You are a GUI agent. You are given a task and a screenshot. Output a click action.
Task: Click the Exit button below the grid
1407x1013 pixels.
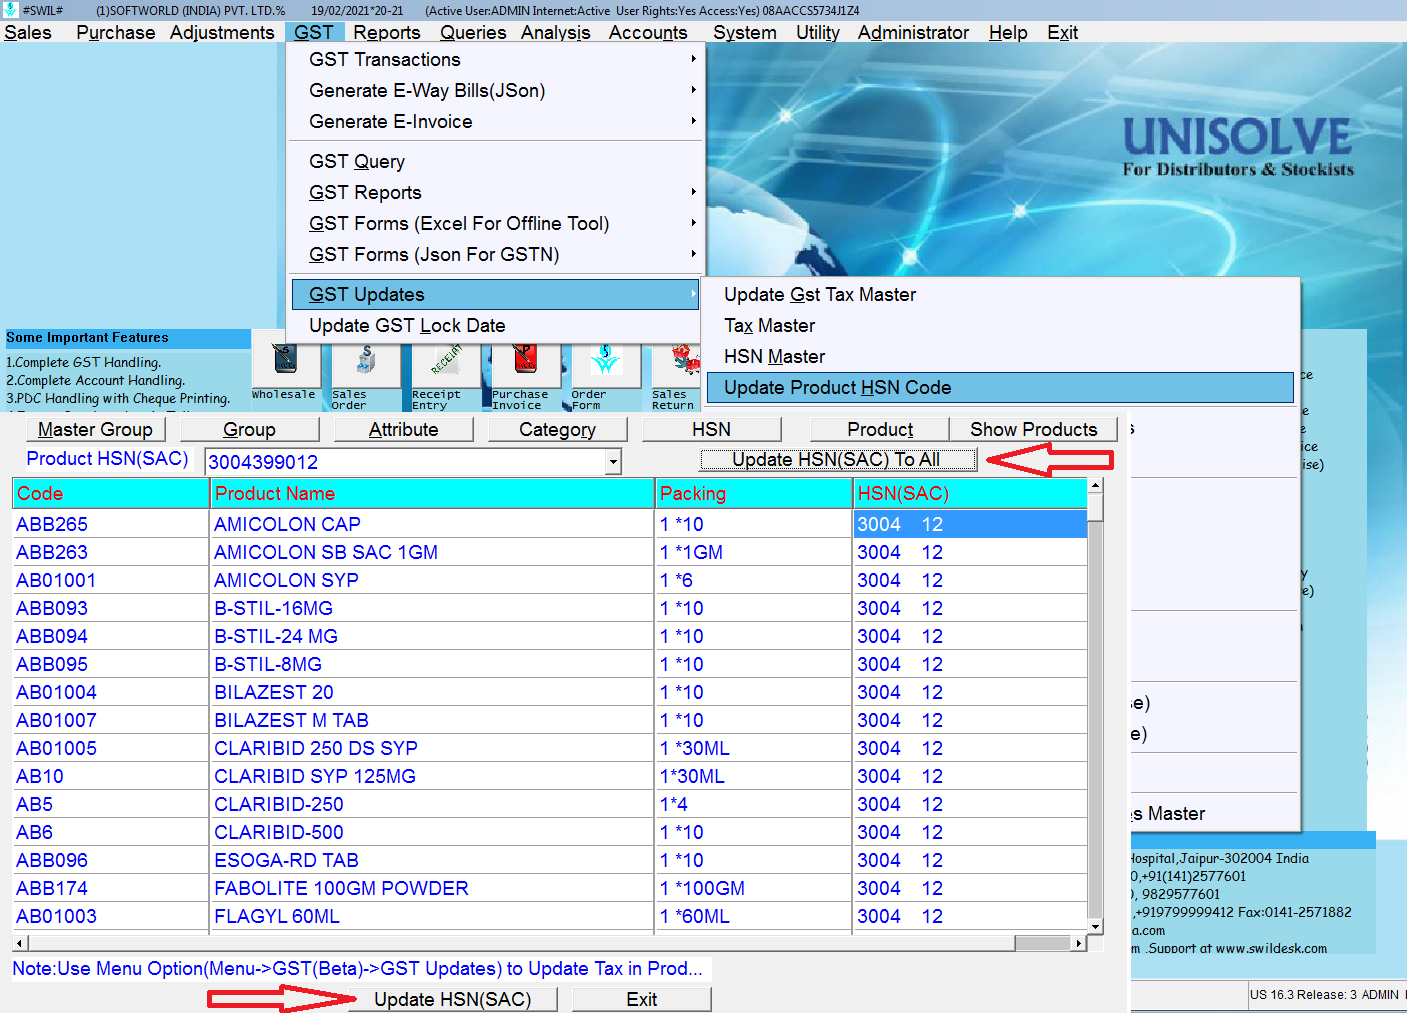click(x=641, y=999)
